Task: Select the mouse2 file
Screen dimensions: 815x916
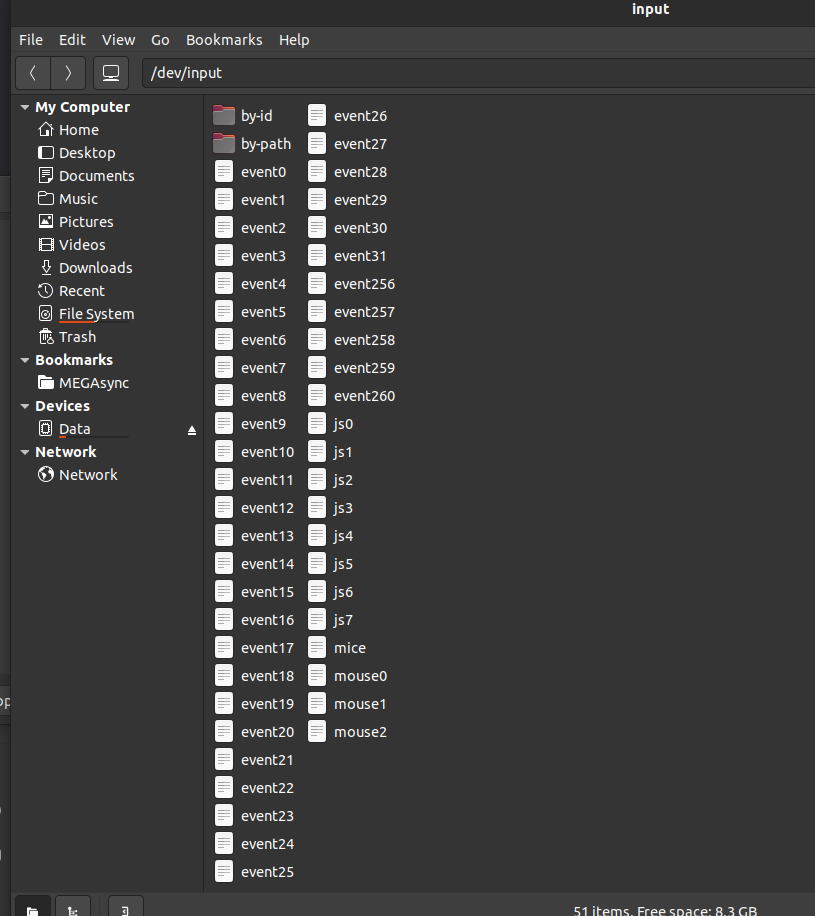Action: coord(348,732)
